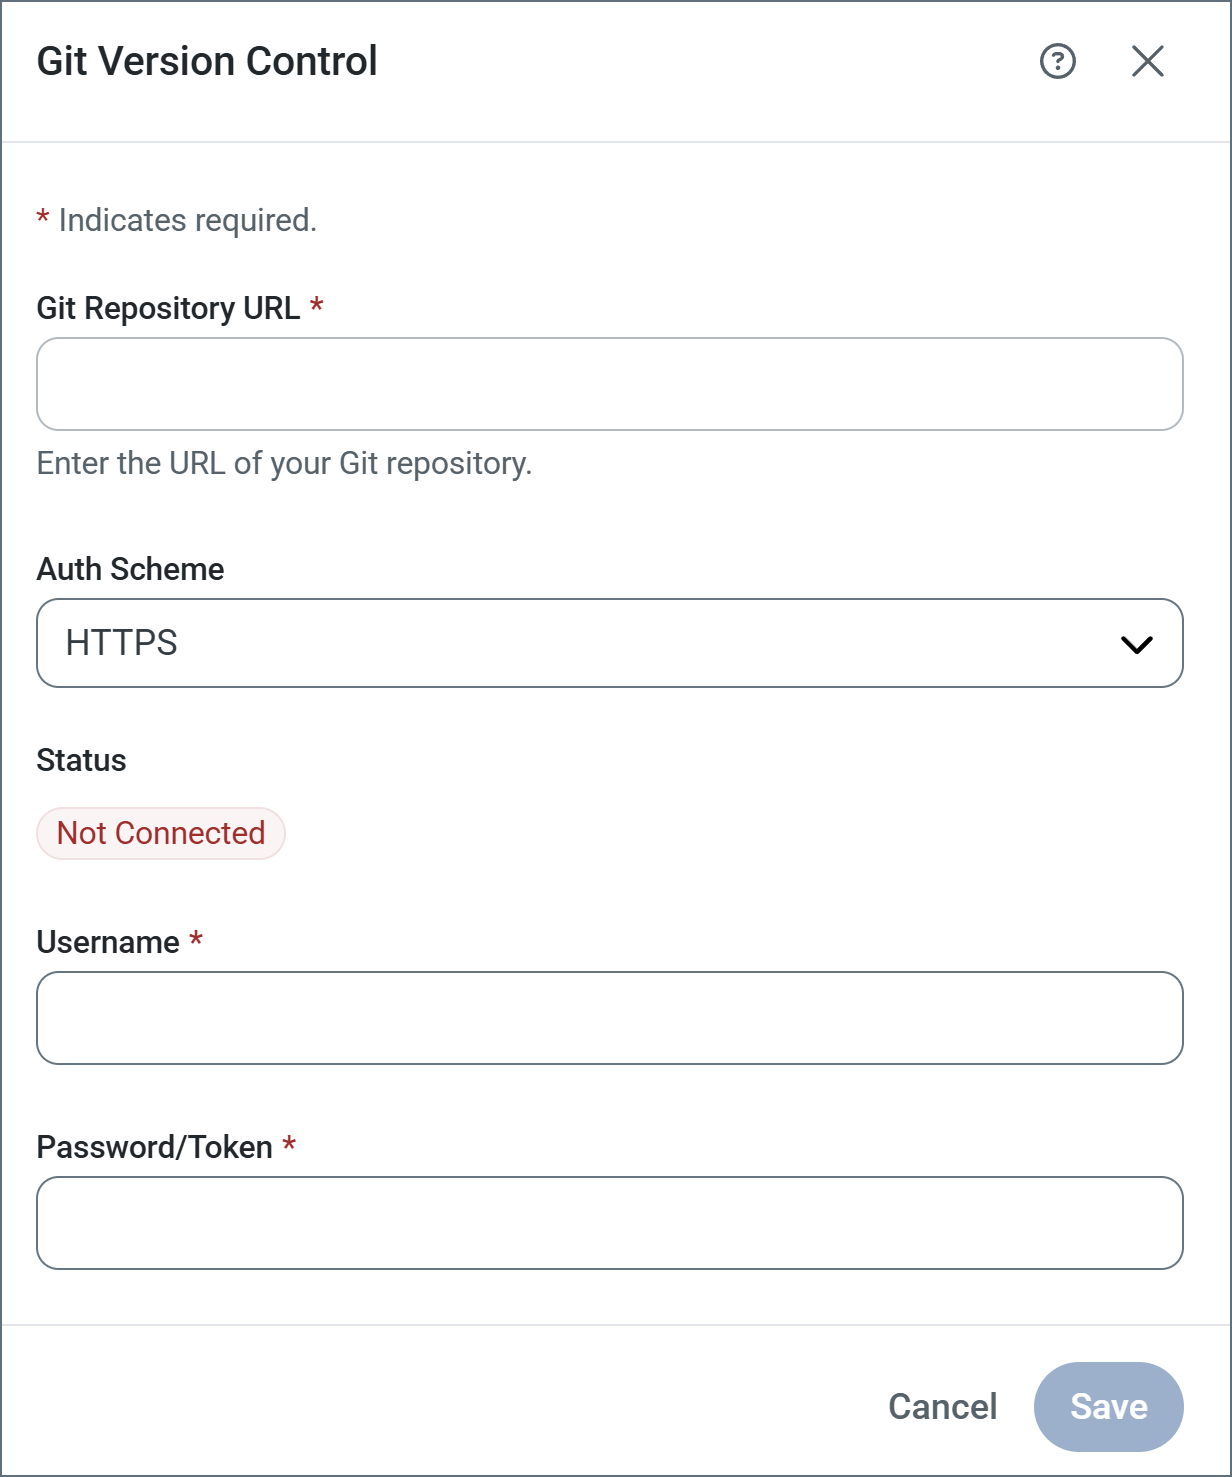Click the Auth Scheme label
This screenshot has height=1477, width=1232.
pyautogui.click(x=130, y=569)
